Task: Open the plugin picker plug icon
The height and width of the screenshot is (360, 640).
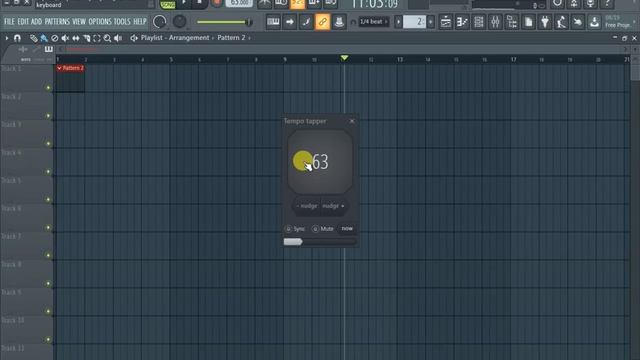Action: 545,22
